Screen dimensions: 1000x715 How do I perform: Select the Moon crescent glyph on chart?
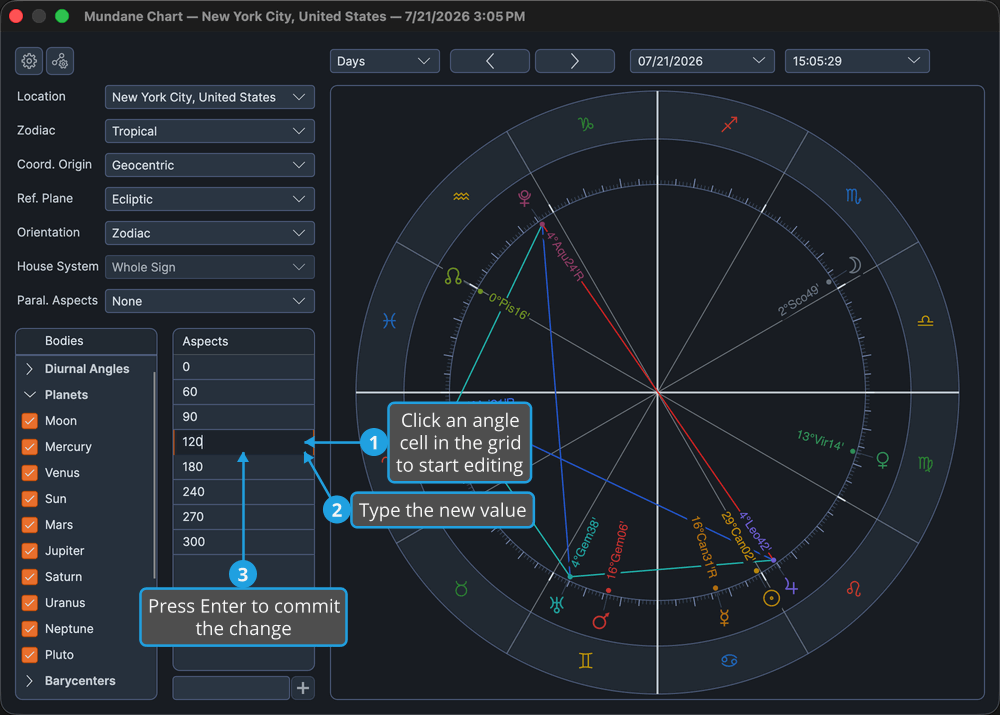[x=855, y=265]
